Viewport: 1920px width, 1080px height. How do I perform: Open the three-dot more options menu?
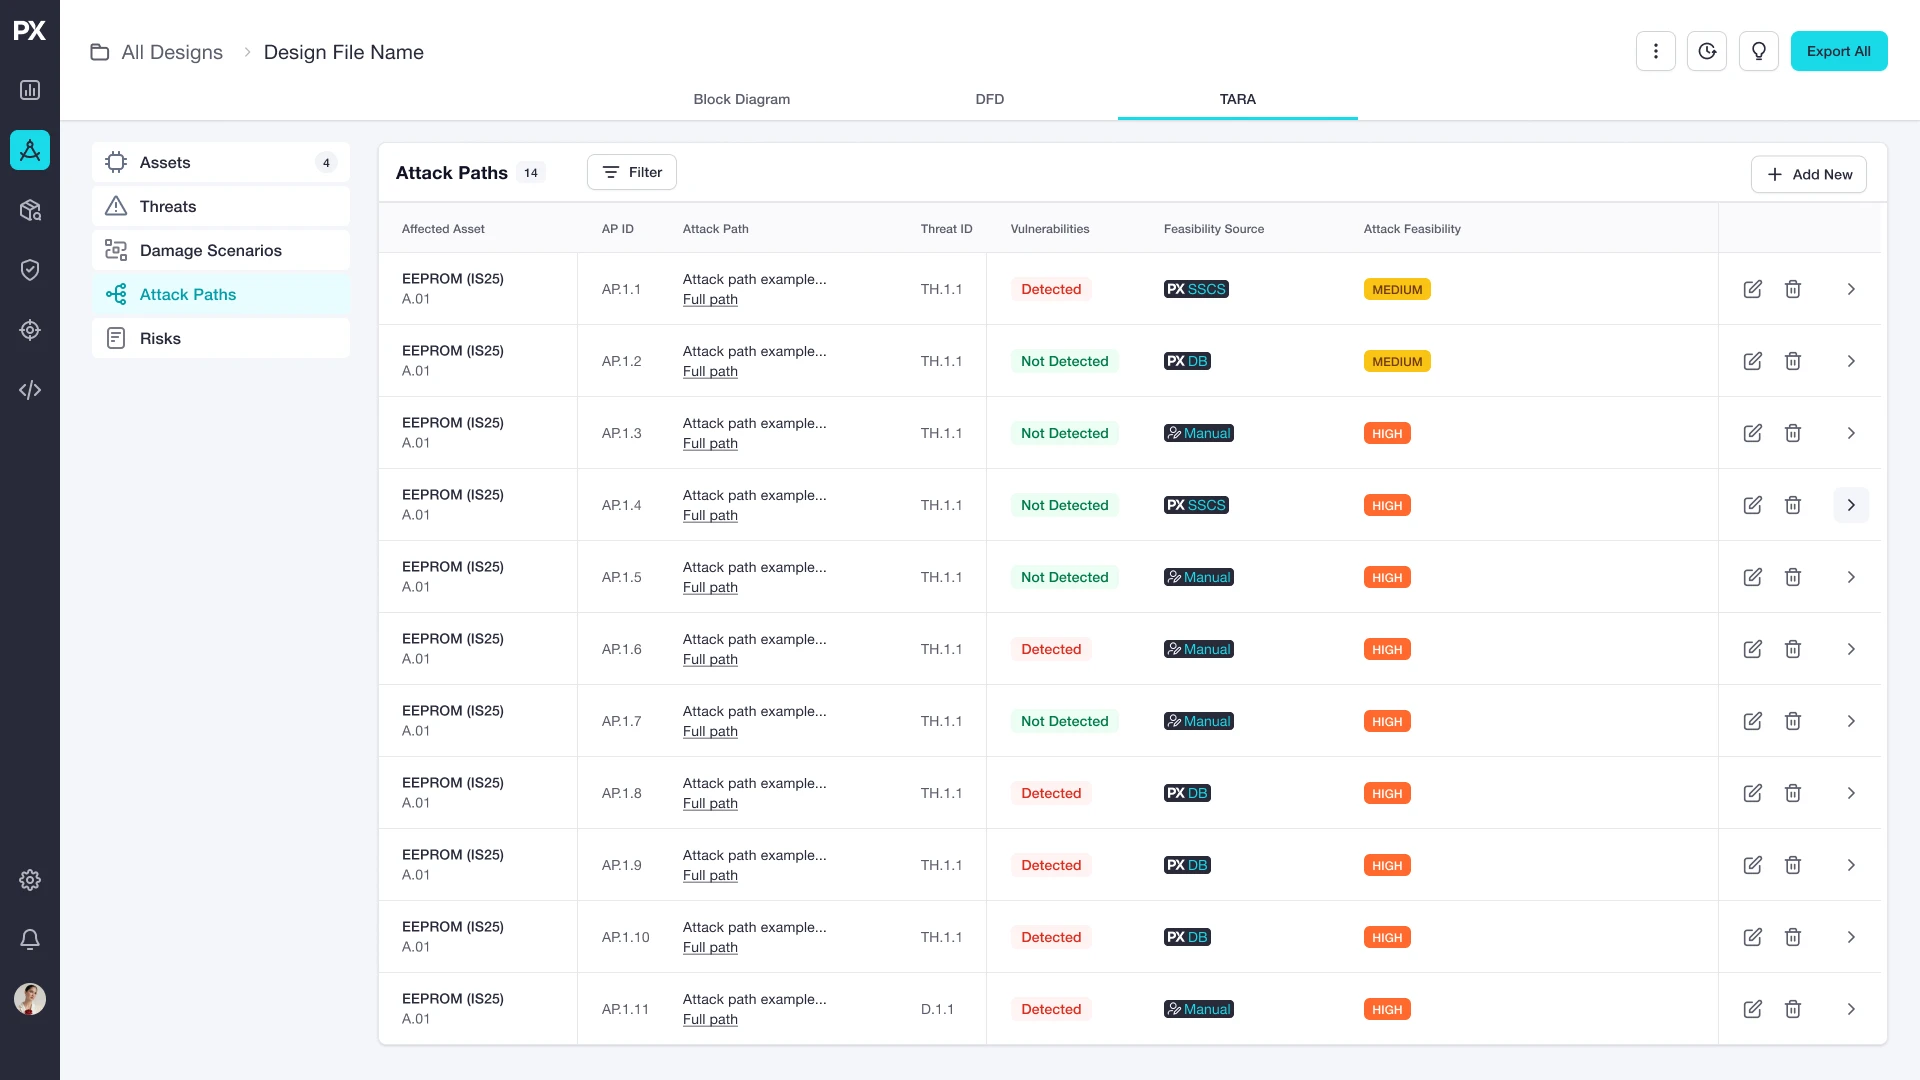[1656, 51]
